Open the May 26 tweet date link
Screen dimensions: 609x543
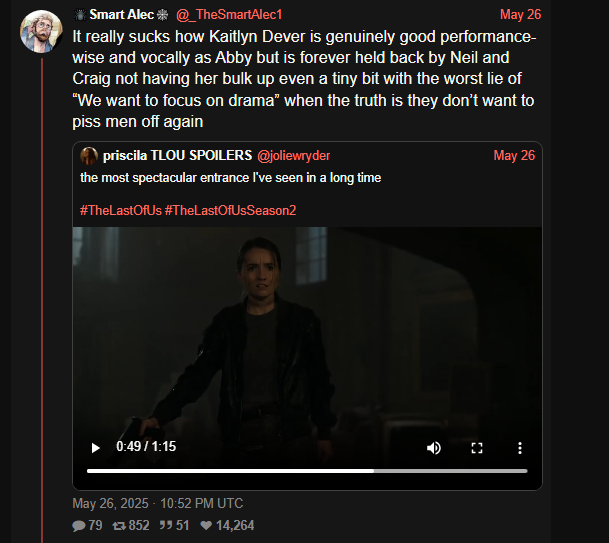520,14
